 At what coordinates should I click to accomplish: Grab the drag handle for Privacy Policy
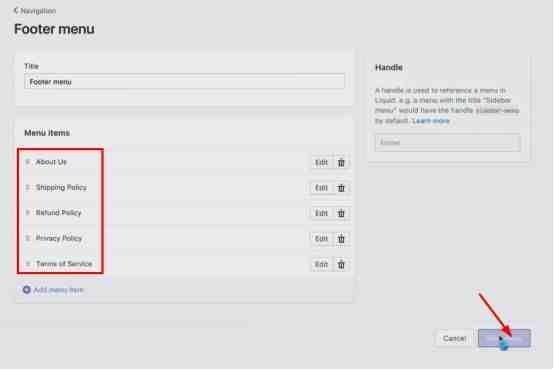(28, 239)
